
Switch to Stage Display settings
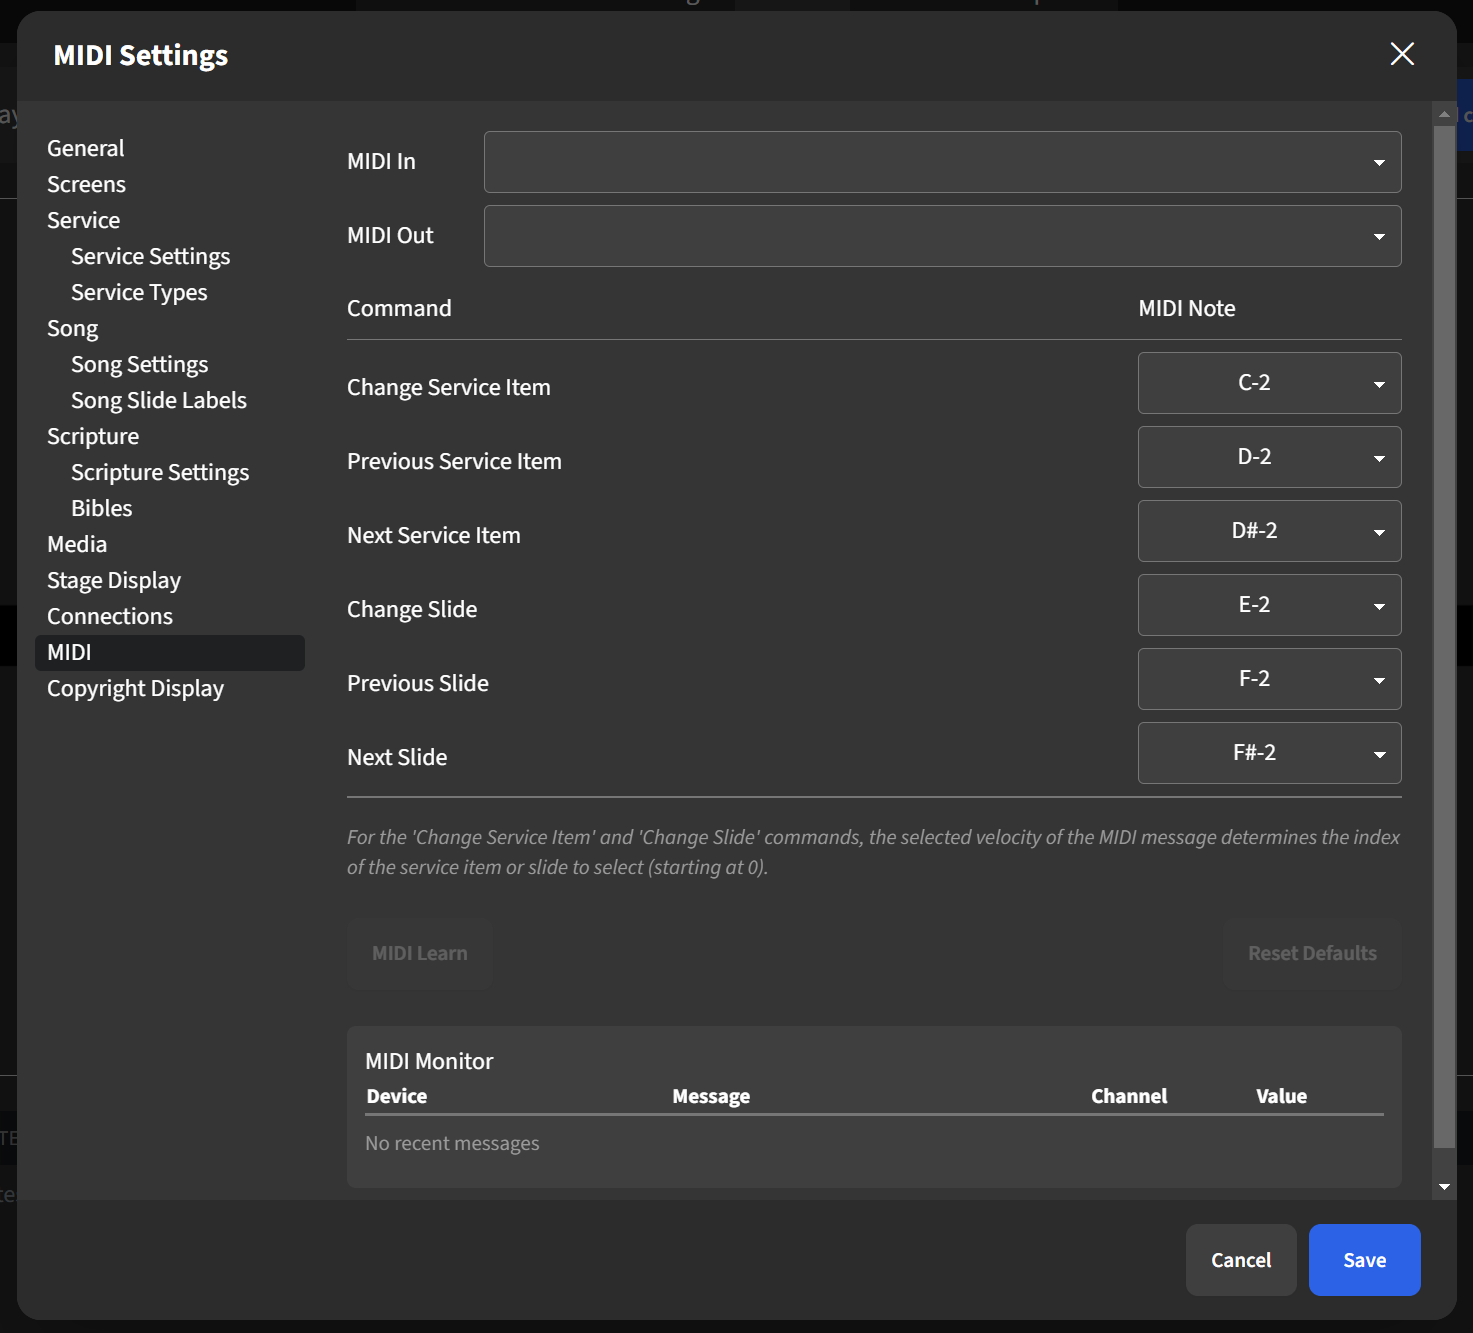point(113,579)
